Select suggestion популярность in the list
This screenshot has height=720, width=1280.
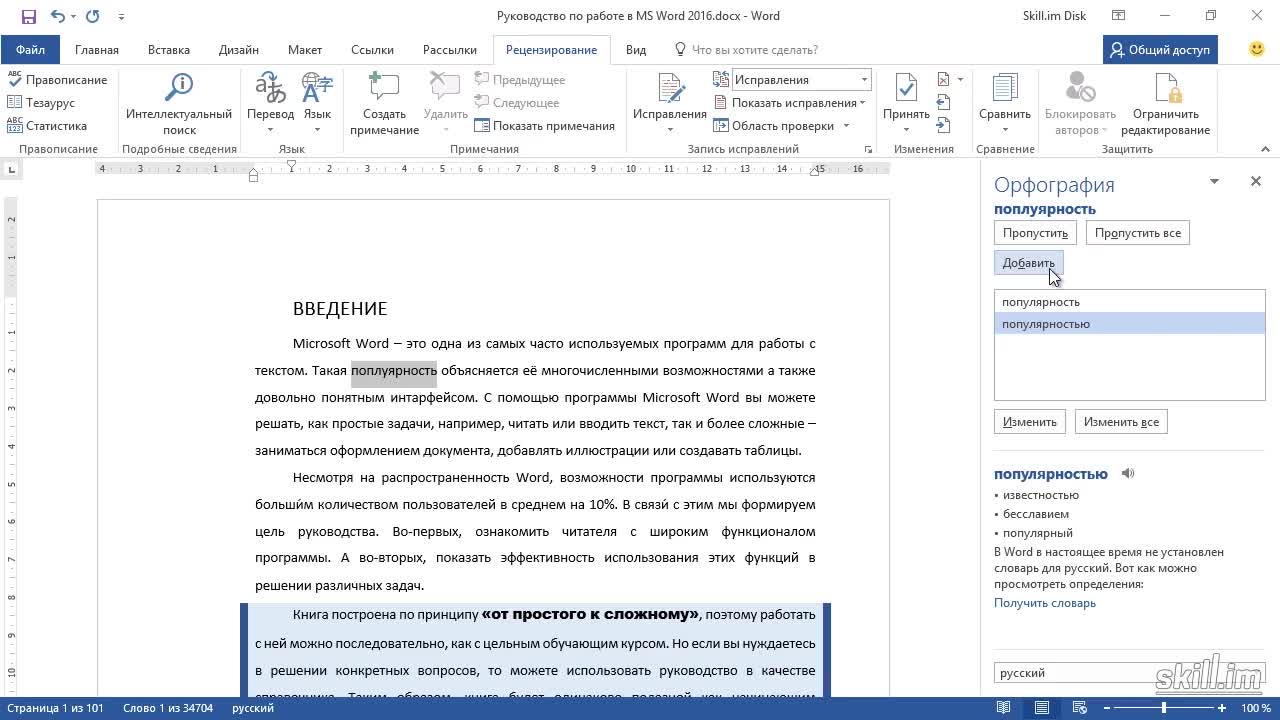coord(1130,302)
